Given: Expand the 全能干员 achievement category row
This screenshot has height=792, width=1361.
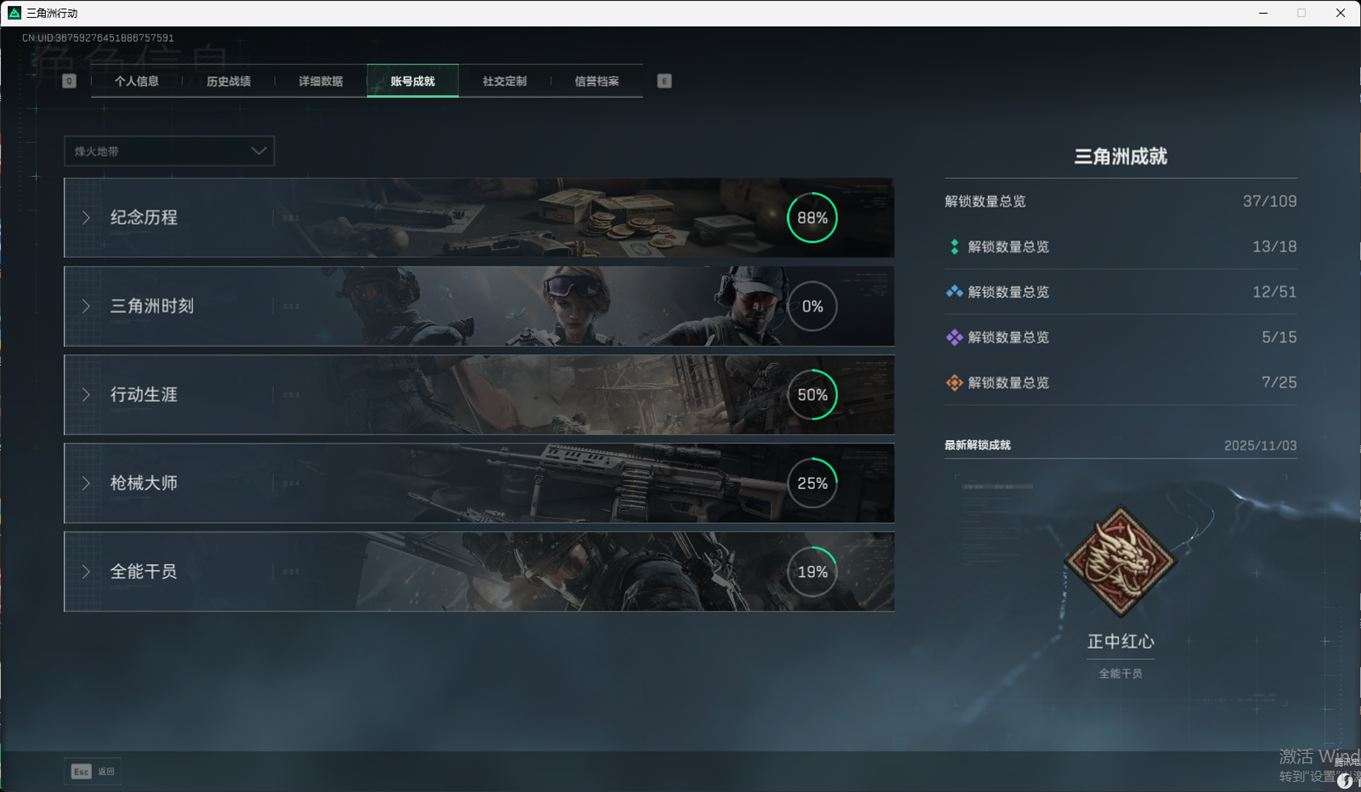Looking at the screenshot, I should (x=479, y=571).
